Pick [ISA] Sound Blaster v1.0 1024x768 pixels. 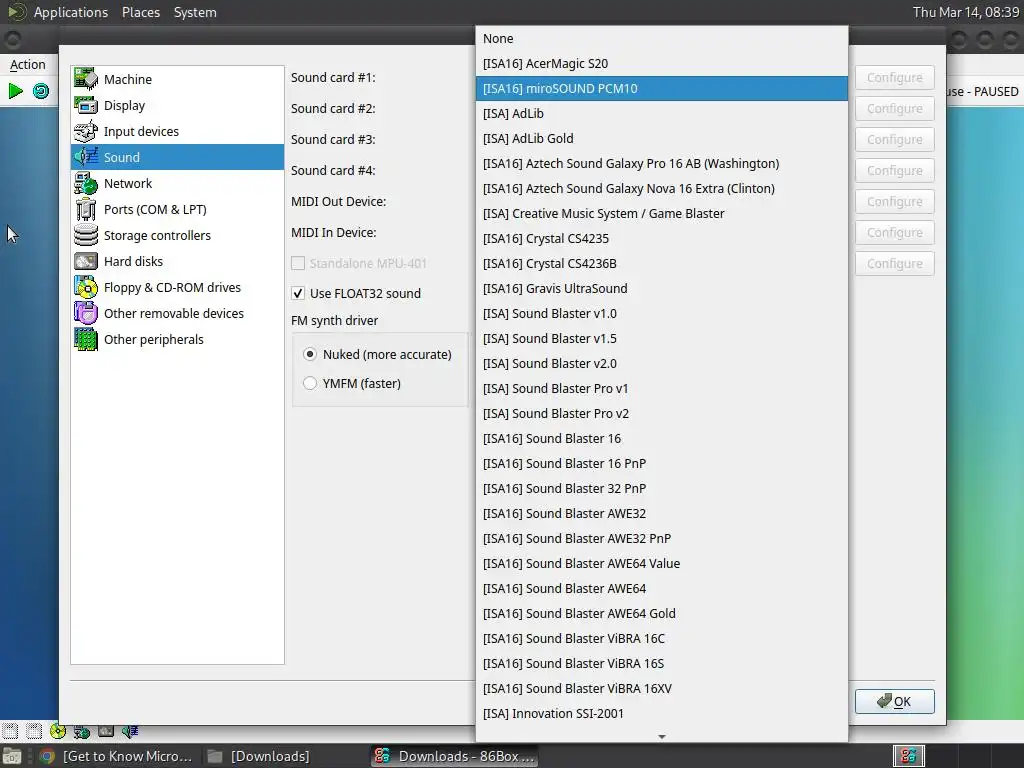point(662,313)
